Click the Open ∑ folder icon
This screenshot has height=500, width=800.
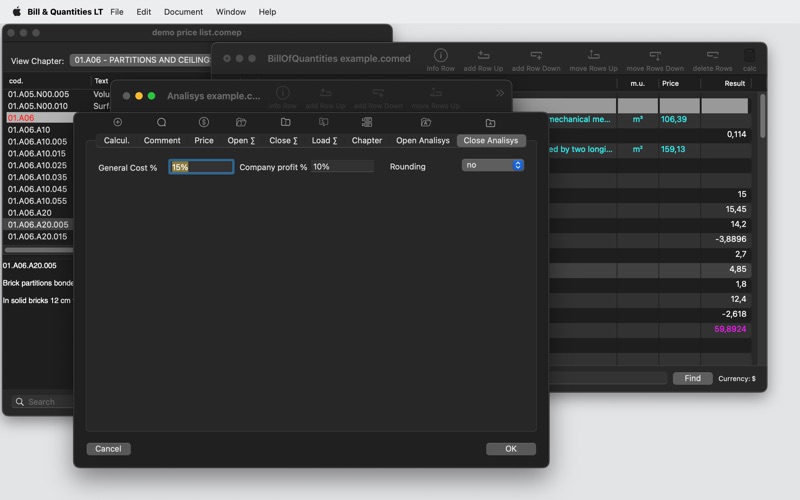pyautogui.click(x=241, y=122)
